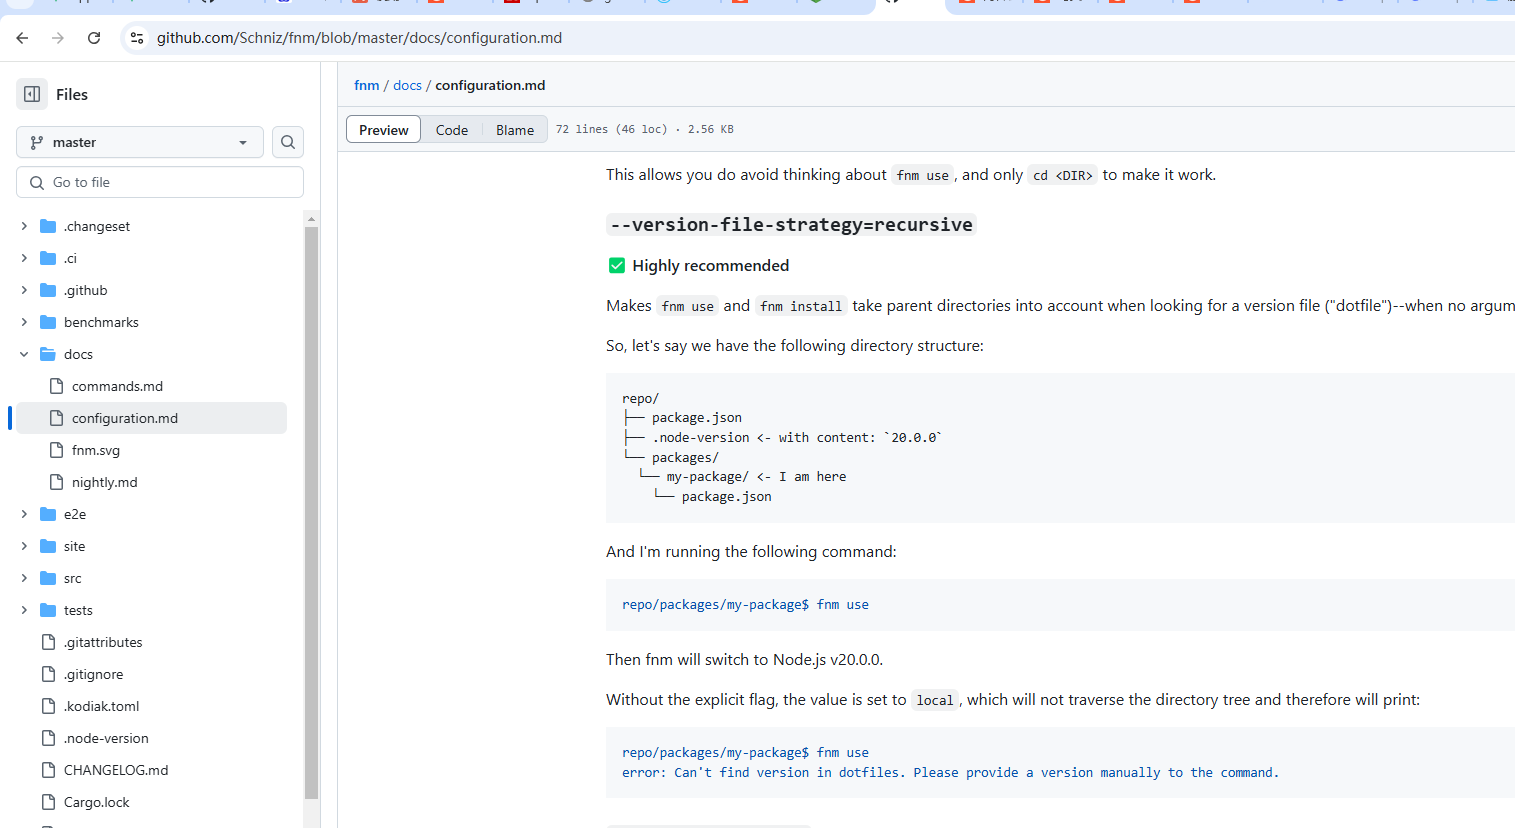Click the 'cd <DIR>' inline code
The image size is (1515, 828).
pos(1063,175)
